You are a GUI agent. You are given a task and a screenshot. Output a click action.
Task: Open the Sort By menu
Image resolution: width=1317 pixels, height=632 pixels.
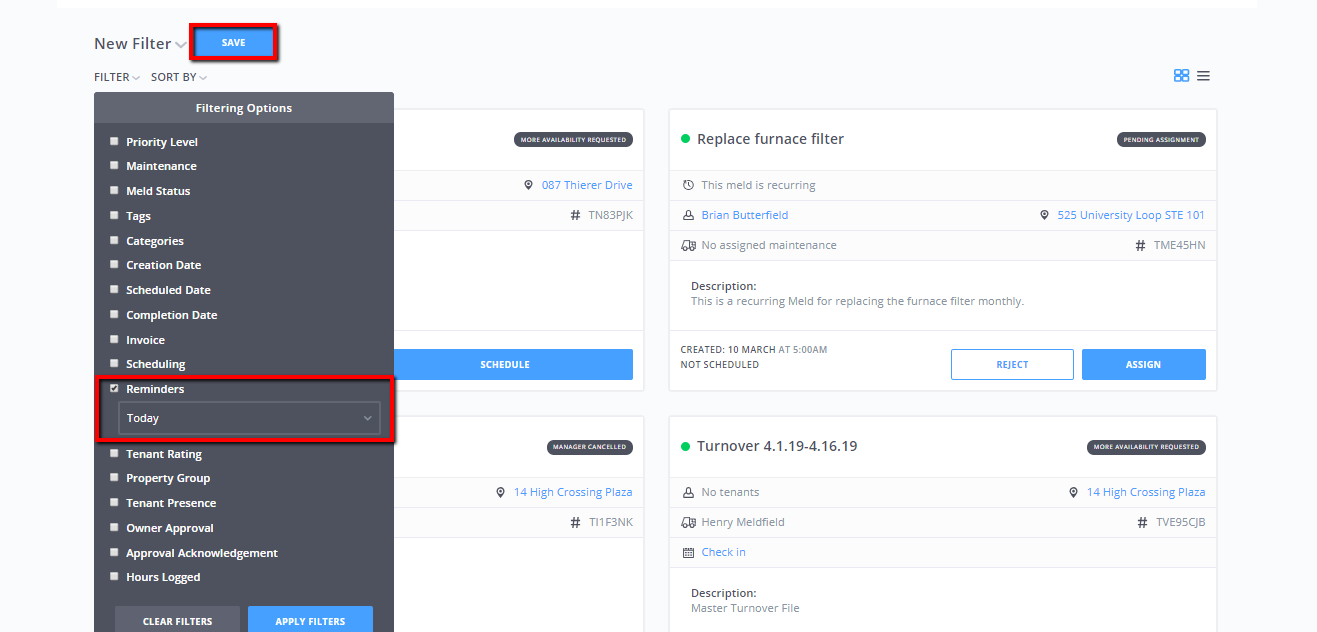point(178,77)
